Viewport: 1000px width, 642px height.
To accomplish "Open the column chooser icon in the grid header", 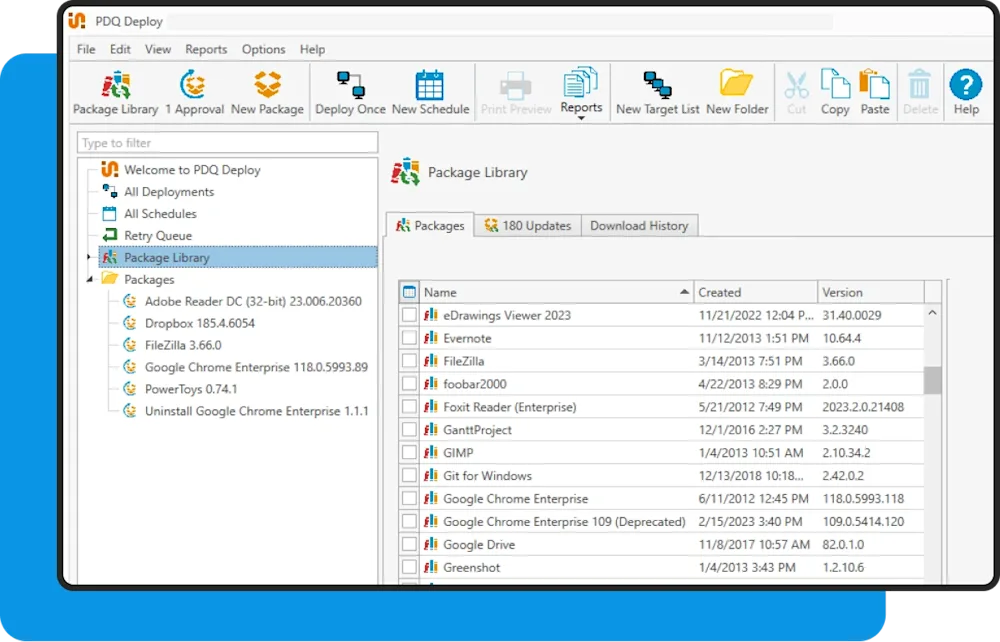I will (409, 292).
